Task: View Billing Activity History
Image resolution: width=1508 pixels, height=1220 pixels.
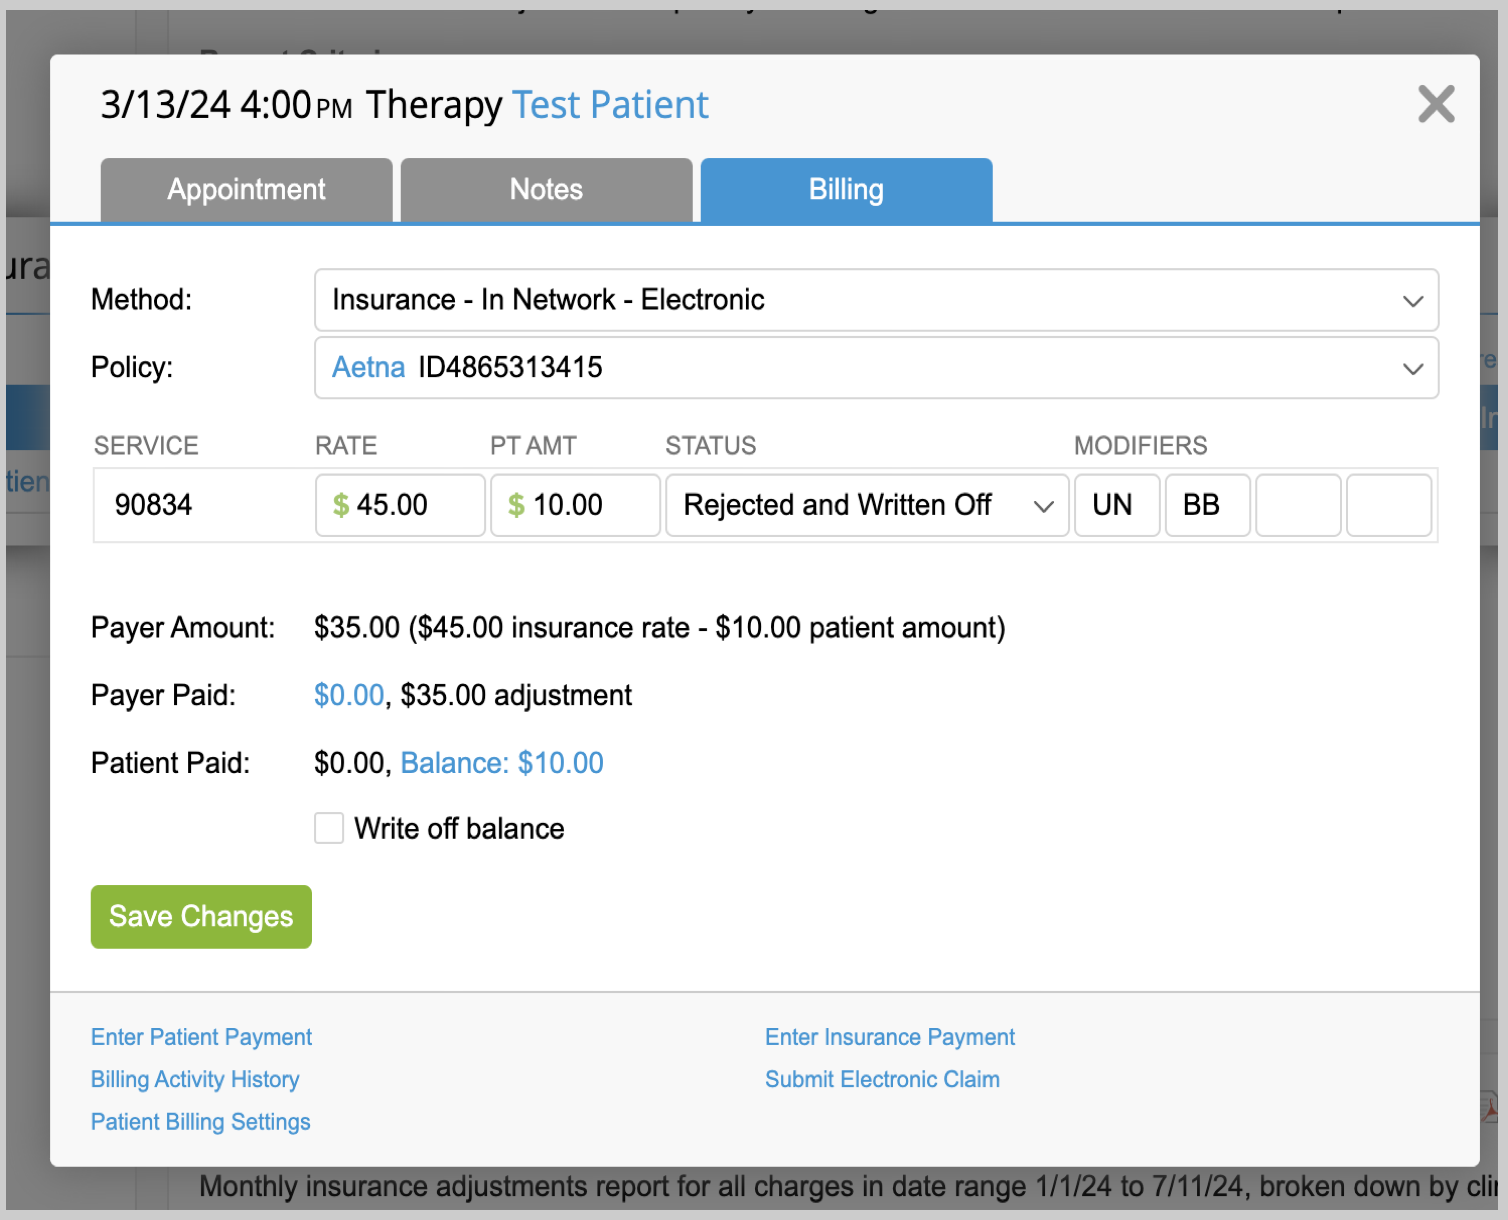Action: point(195,1079)
